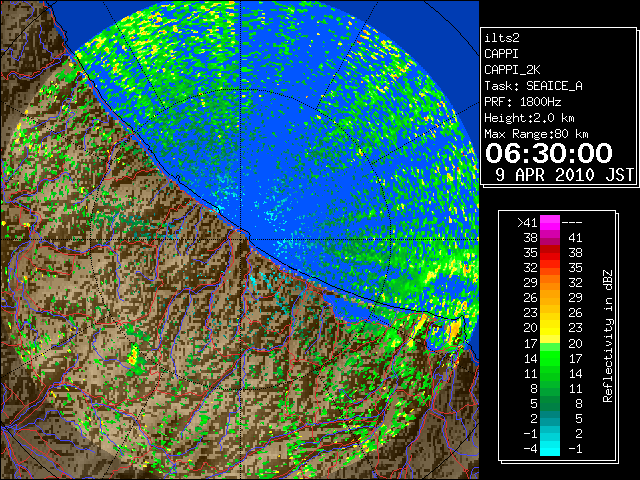The height and width of the screenshot is (480, 640).
Task: Pick the dark green 5–8 dBZ swatch
Action: [x=550, y=403]
